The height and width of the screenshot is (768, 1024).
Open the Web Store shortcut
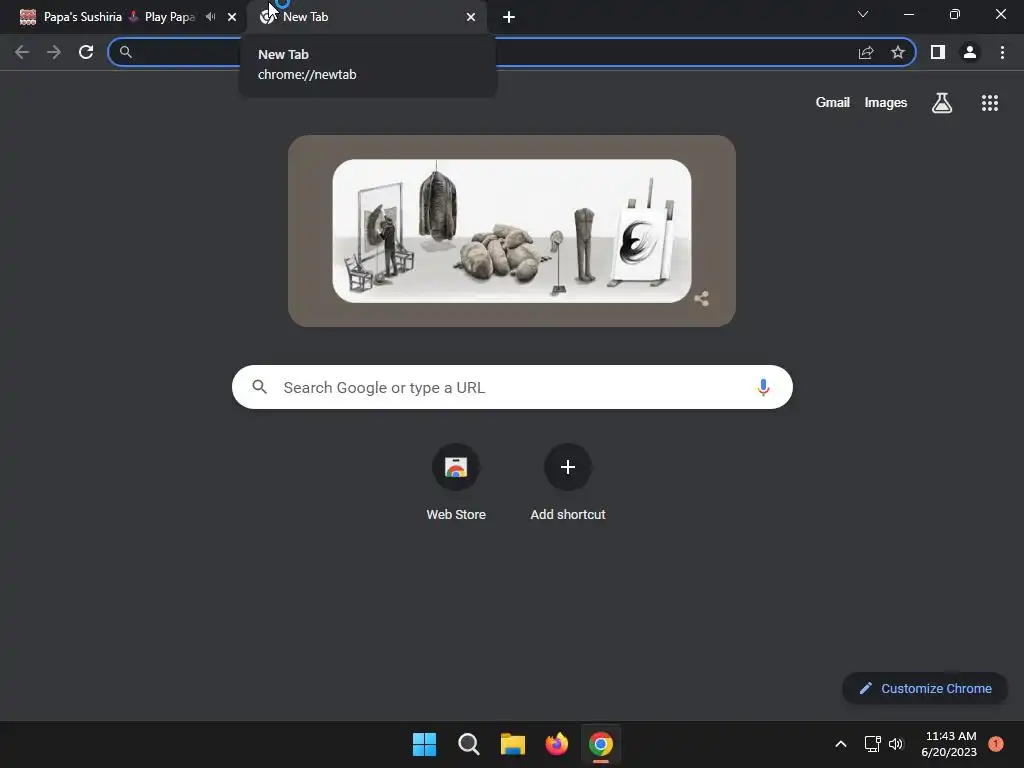click(x=456, y=483)
